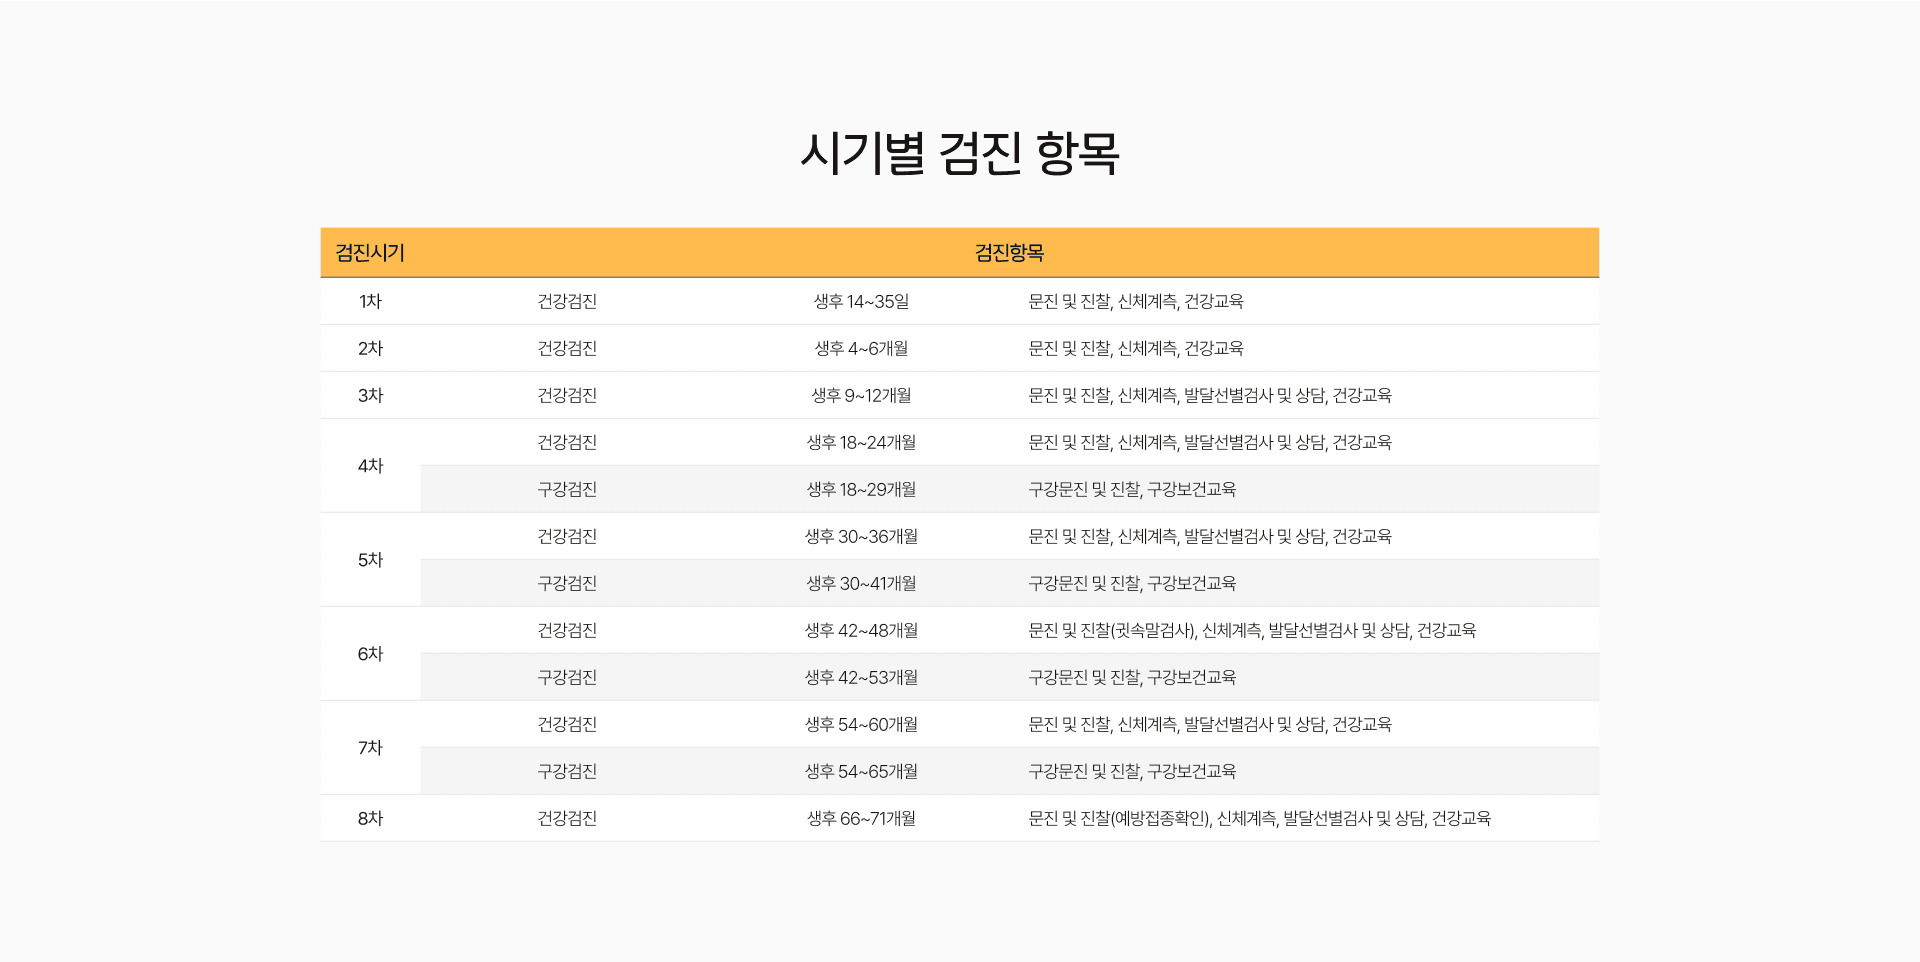
Task: Click 건강검진 in the 1차 row
Action: (566, 301)
